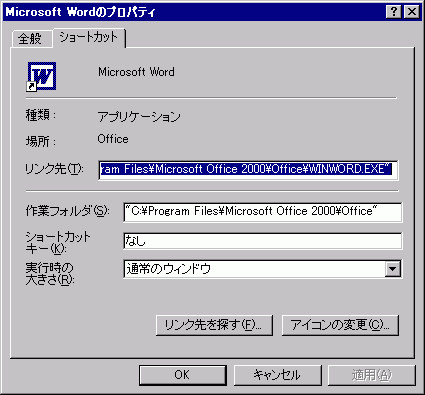This screenshot has height=395, width=425.
Task: Click the Microsoft Word shortcut icon
Action: pyautogui.click(x=42, y=76)
